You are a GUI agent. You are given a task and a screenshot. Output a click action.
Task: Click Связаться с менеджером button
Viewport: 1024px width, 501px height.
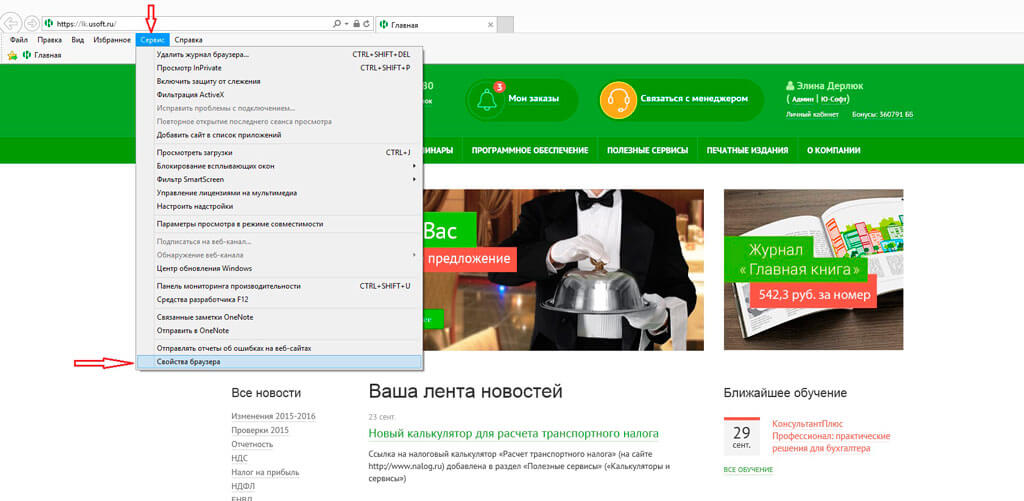[681, 99]
